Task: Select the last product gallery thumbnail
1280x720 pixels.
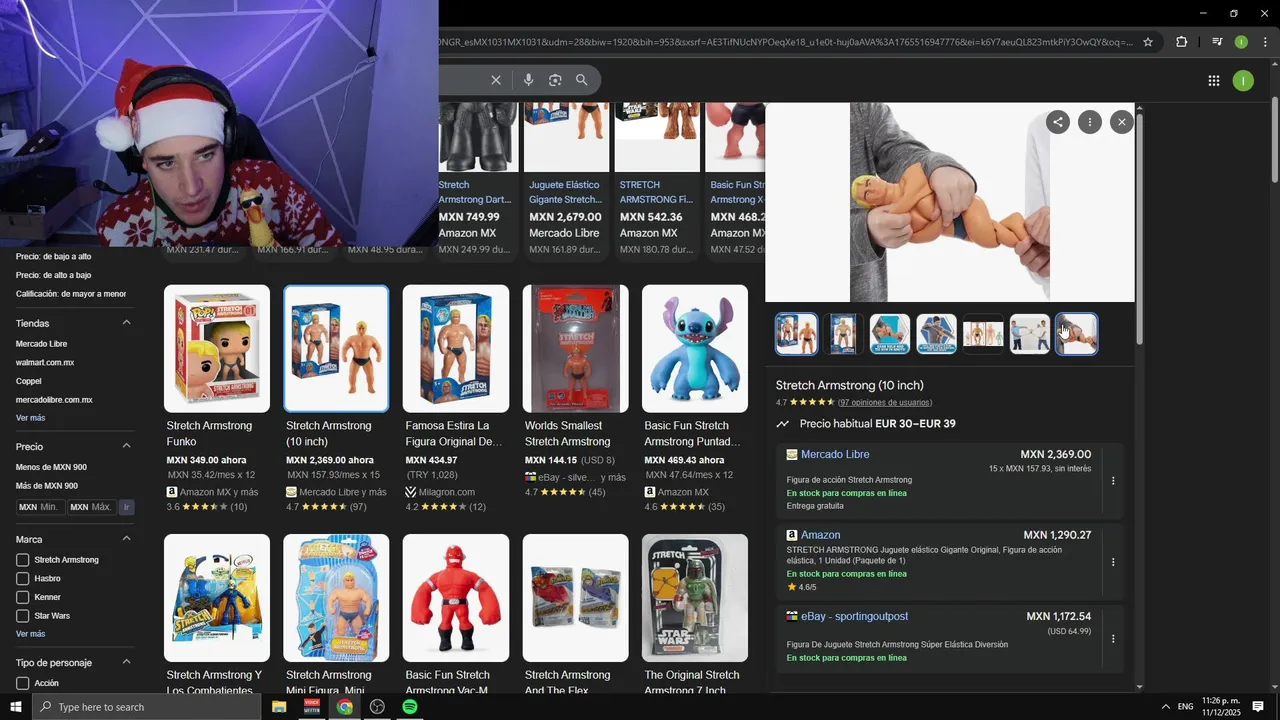Action: point(1076,334)
